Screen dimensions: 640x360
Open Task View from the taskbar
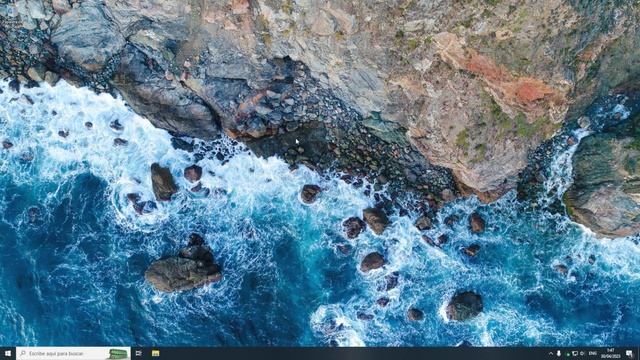139,353
